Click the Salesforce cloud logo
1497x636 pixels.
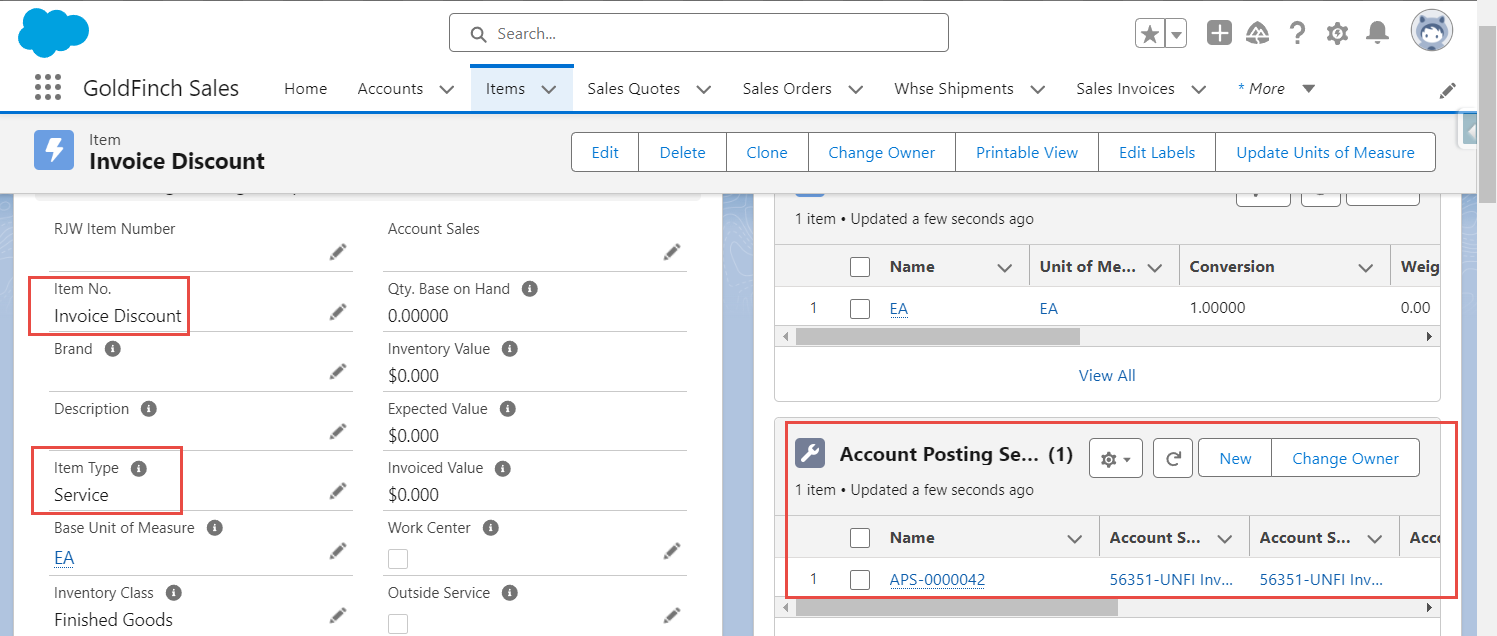pos(54,33)
